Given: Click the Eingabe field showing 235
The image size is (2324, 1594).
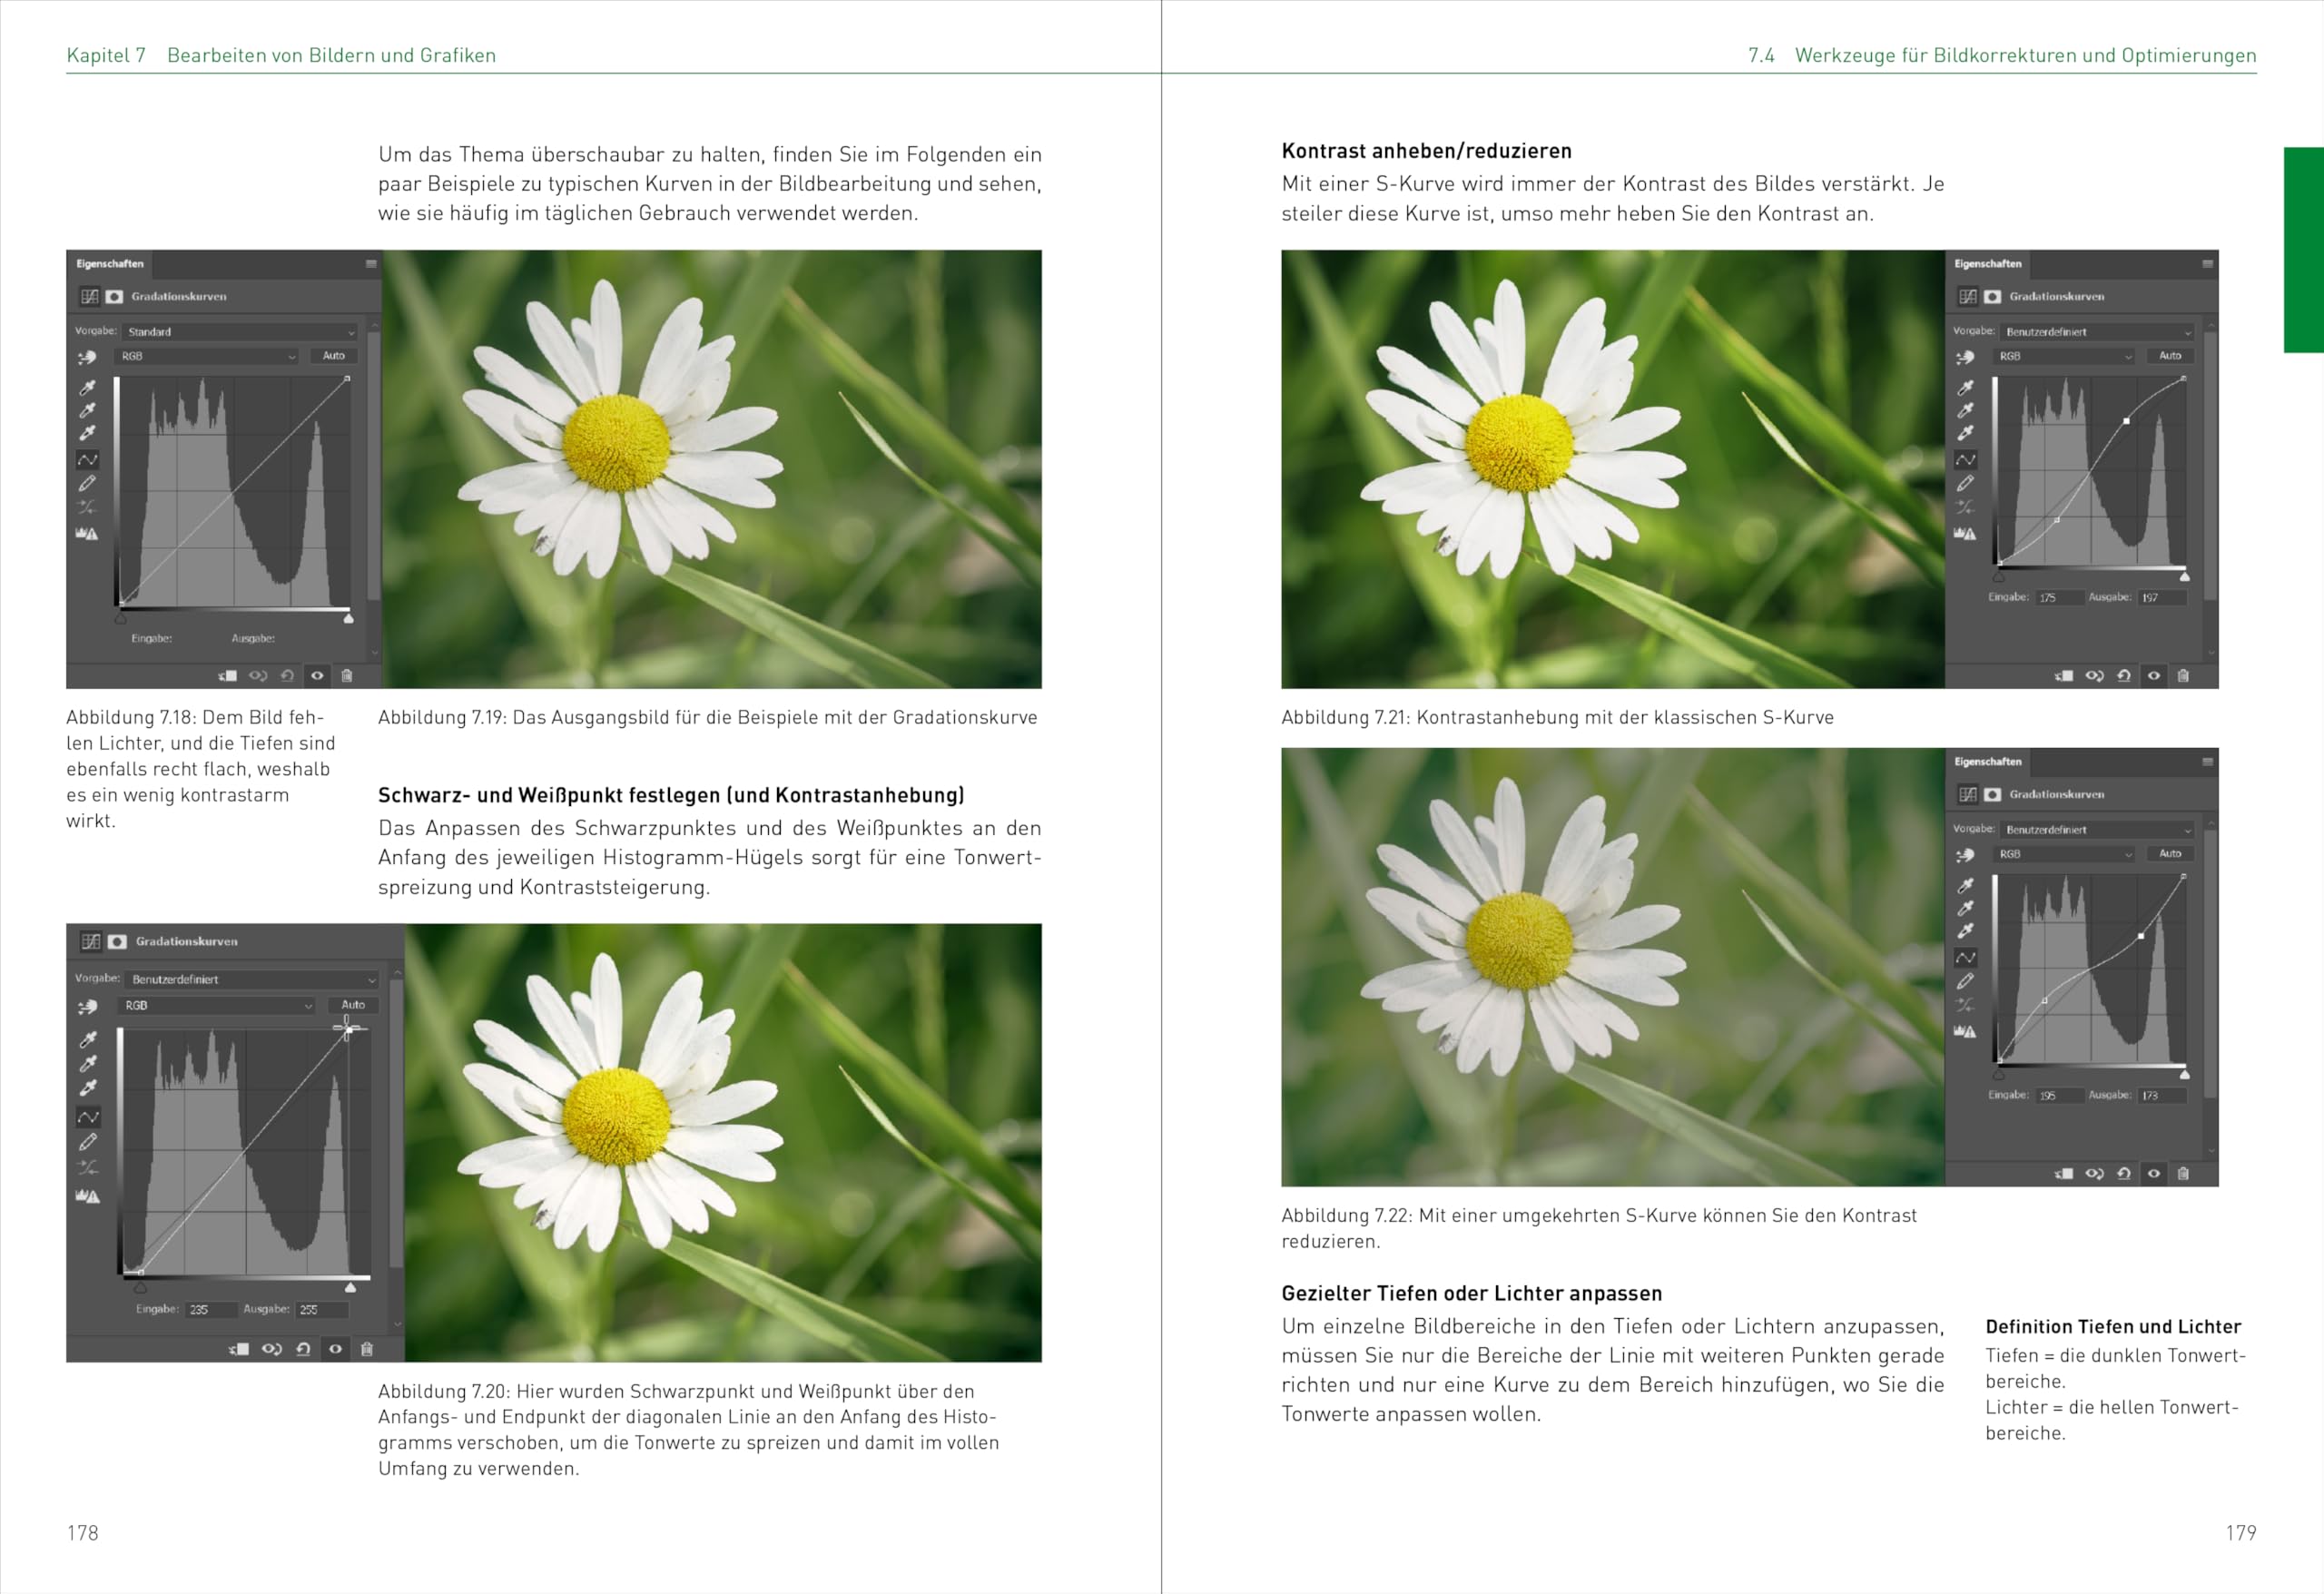Looking at the screenshot, I should pyautogui.click(x=211, y=1309).
